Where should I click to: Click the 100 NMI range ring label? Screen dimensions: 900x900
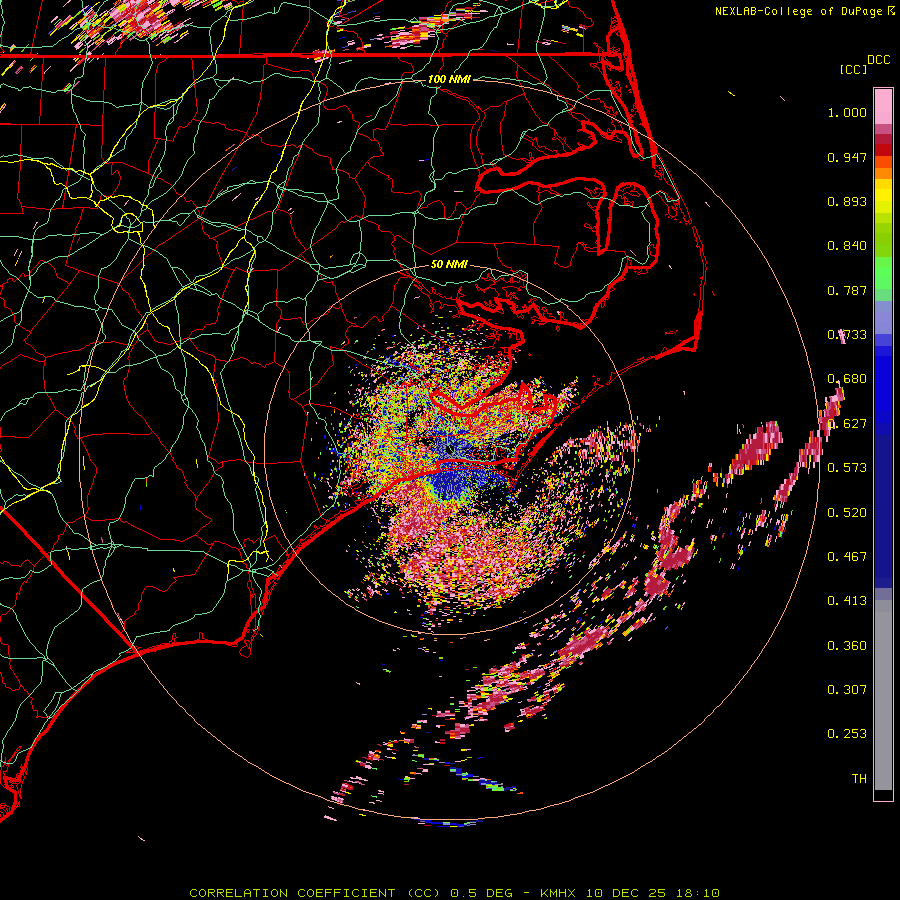[449, 79]
